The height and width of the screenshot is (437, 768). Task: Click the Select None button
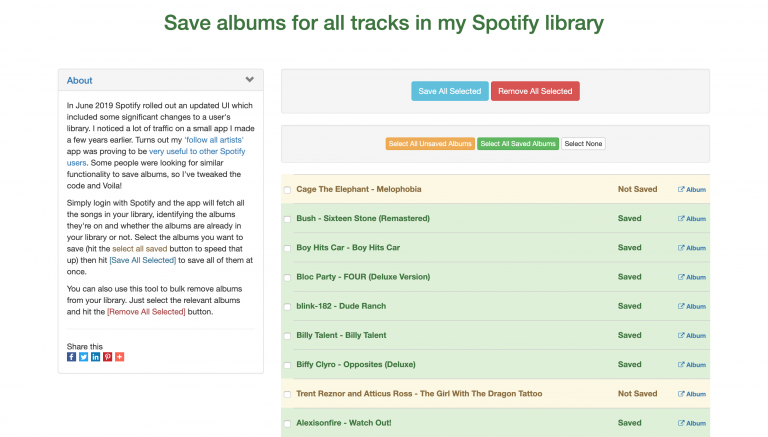pos(583,144)
